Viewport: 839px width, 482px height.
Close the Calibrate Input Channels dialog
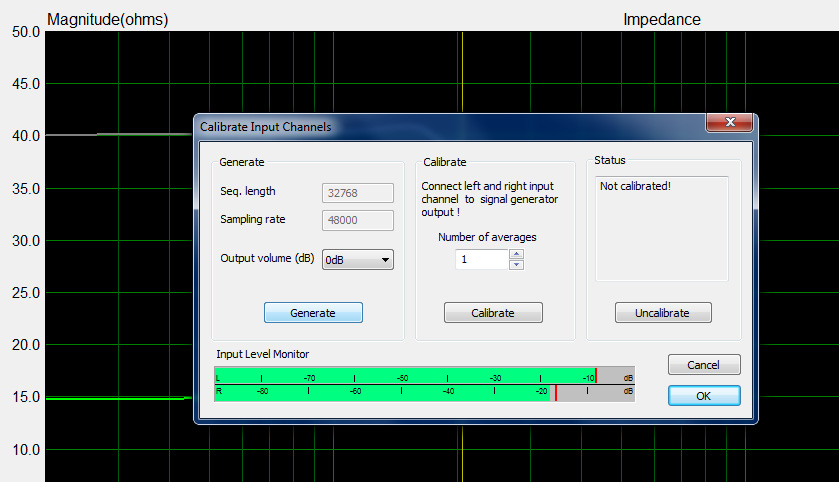coord(730,122)
